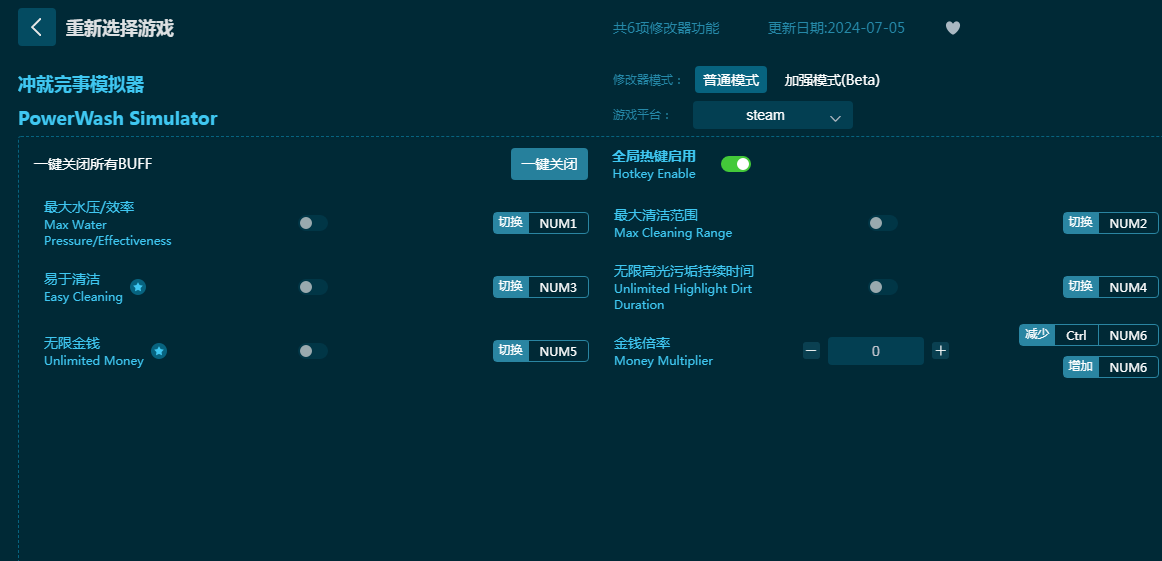The image size is (1162, 561).
Task: Click the heart favorite icon
Action: pos(952,28)
